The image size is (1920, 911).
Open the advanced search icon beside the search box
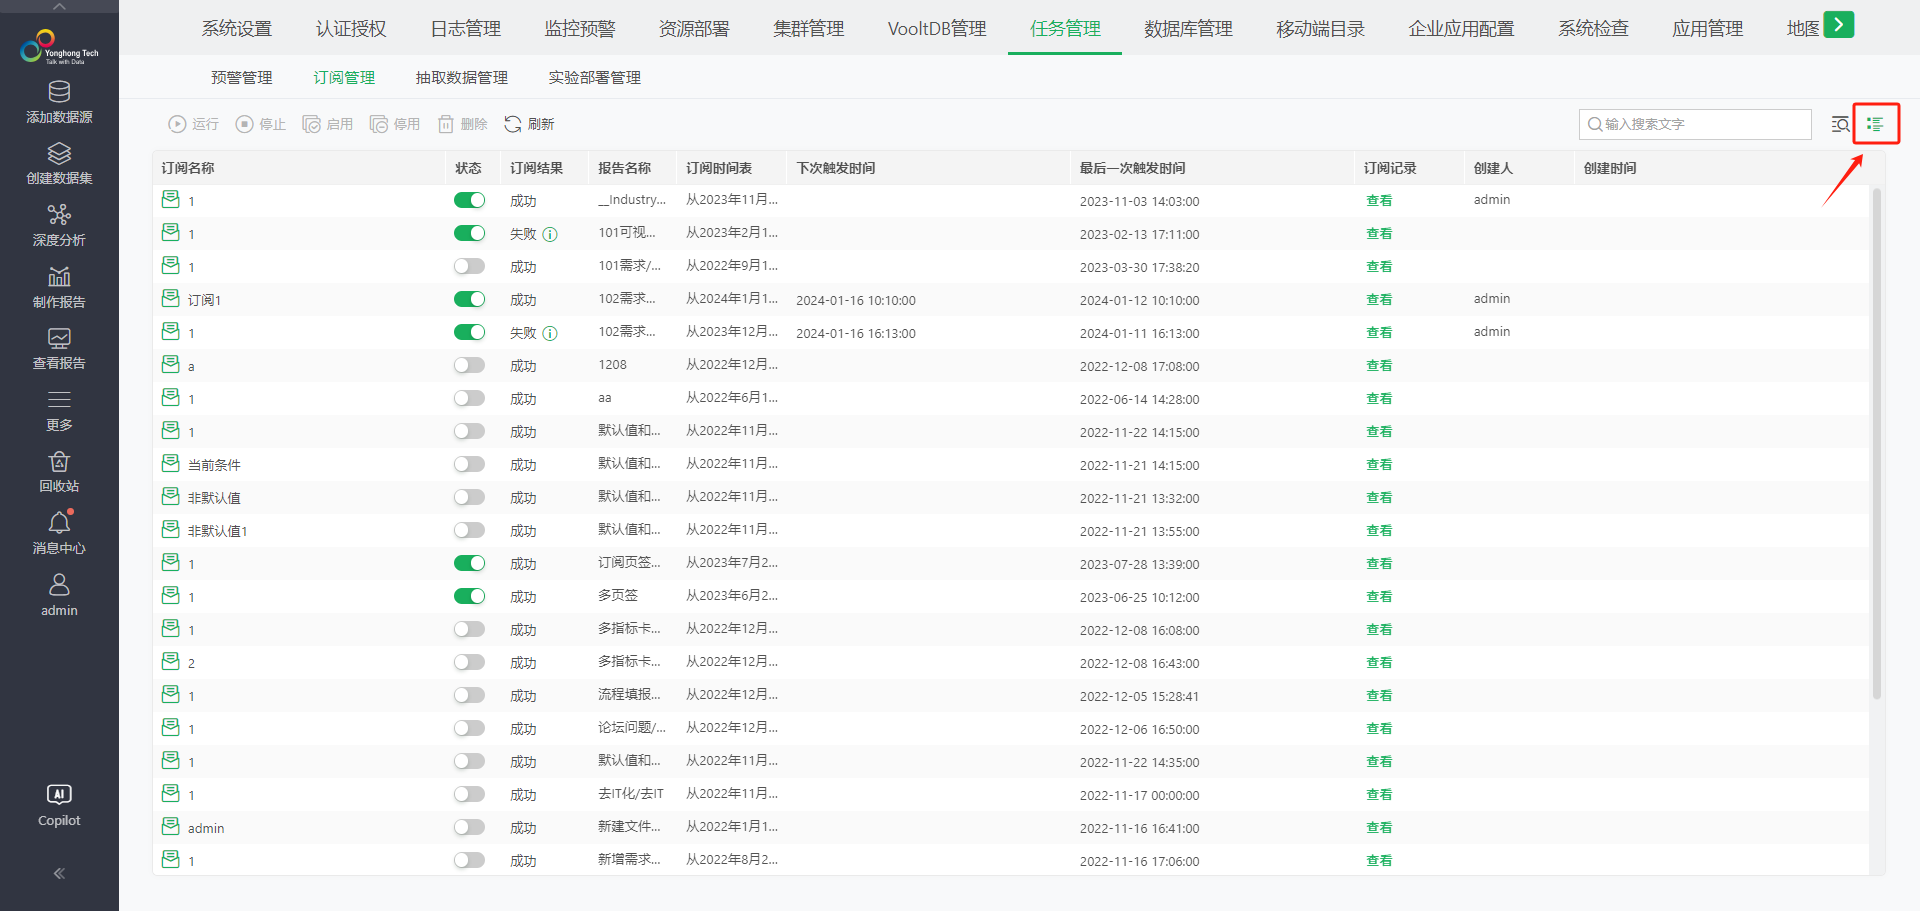pyautogui.click(x=1840, y=123)
